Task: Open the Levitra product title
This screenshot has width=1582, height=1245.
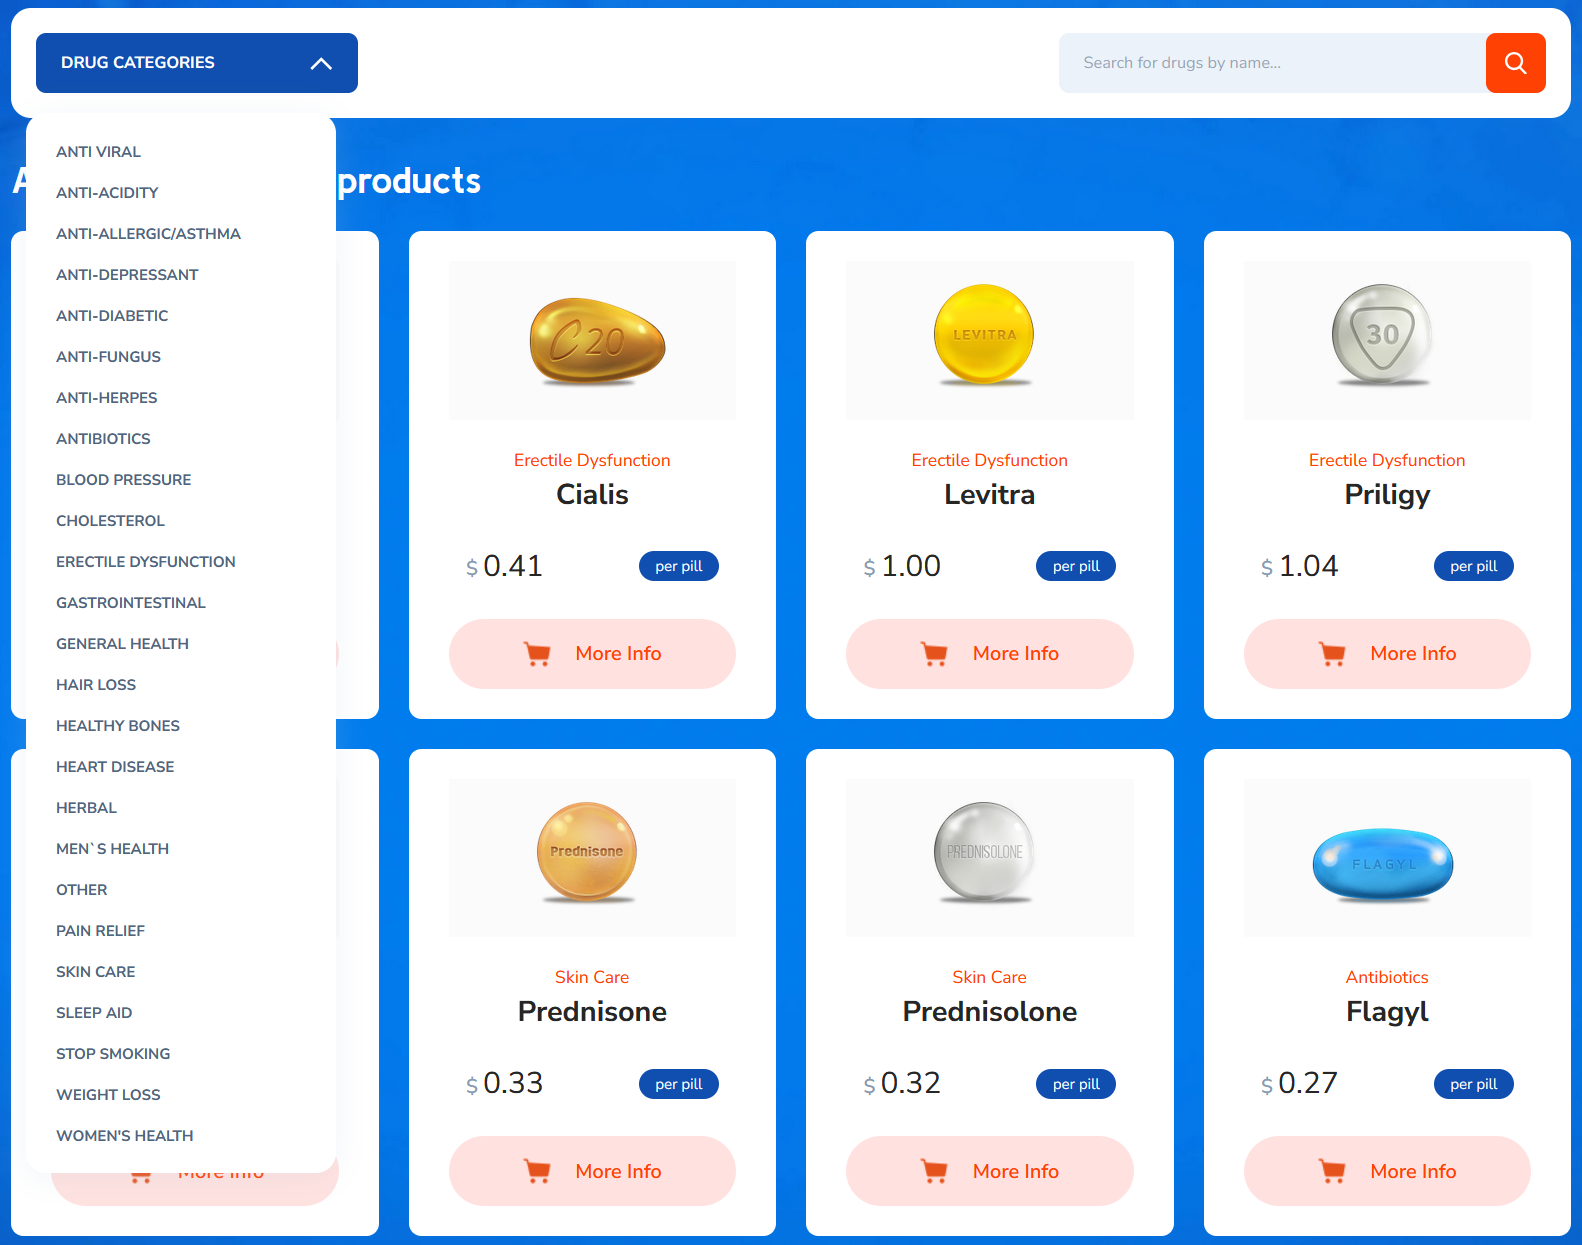Action: 989,495
